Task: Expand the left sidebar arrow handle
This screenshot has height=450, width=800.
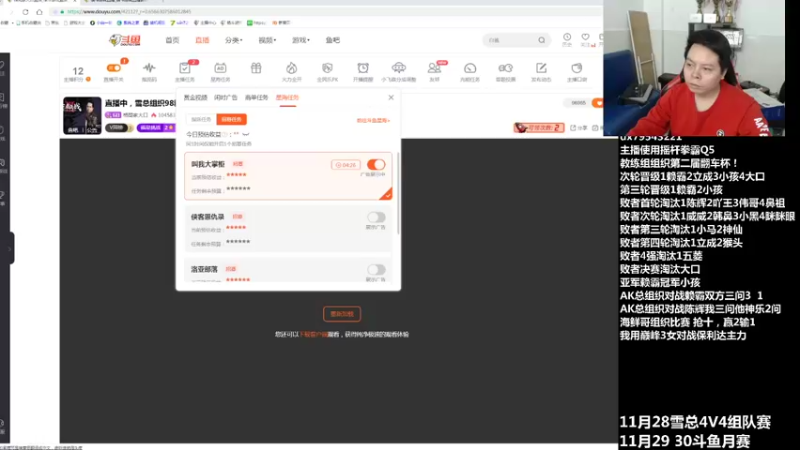Action: click(x=9, y=248)
